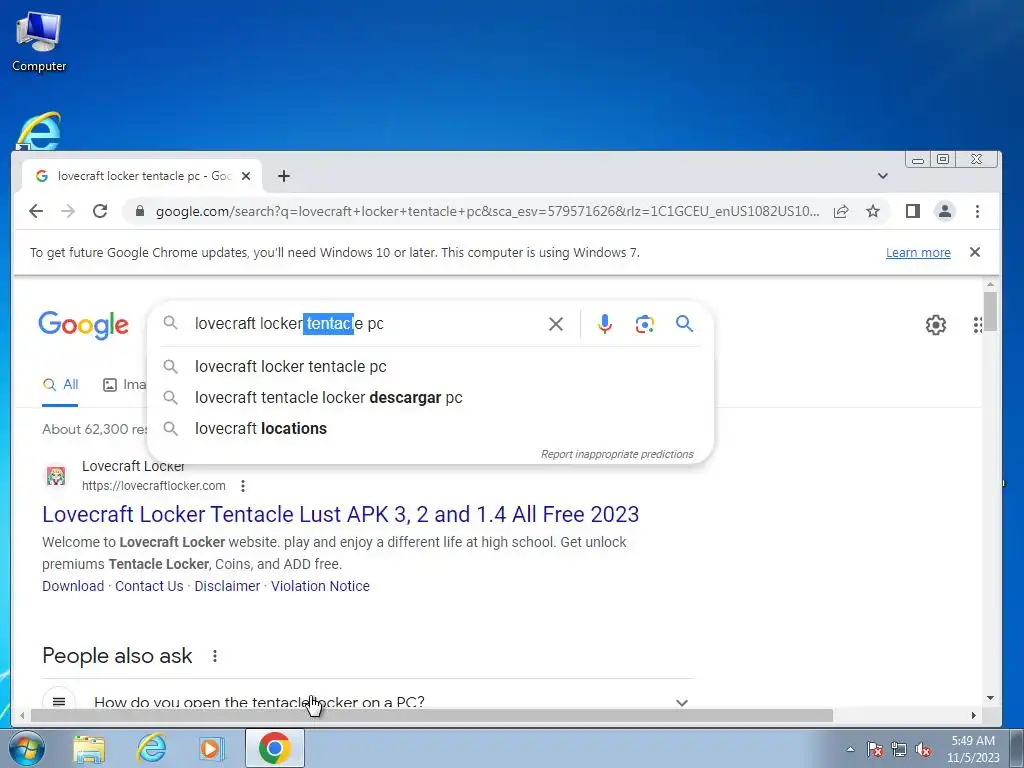Open Google apps grid
Viewport: 1024px width, 768px height.
(977, 325)
